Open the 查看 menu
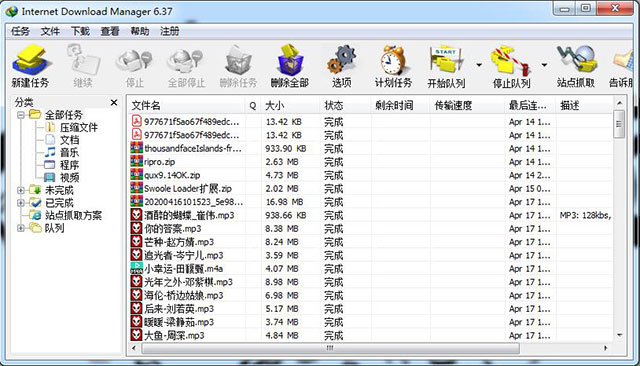 pyautogui.click(x=110, y=31)
